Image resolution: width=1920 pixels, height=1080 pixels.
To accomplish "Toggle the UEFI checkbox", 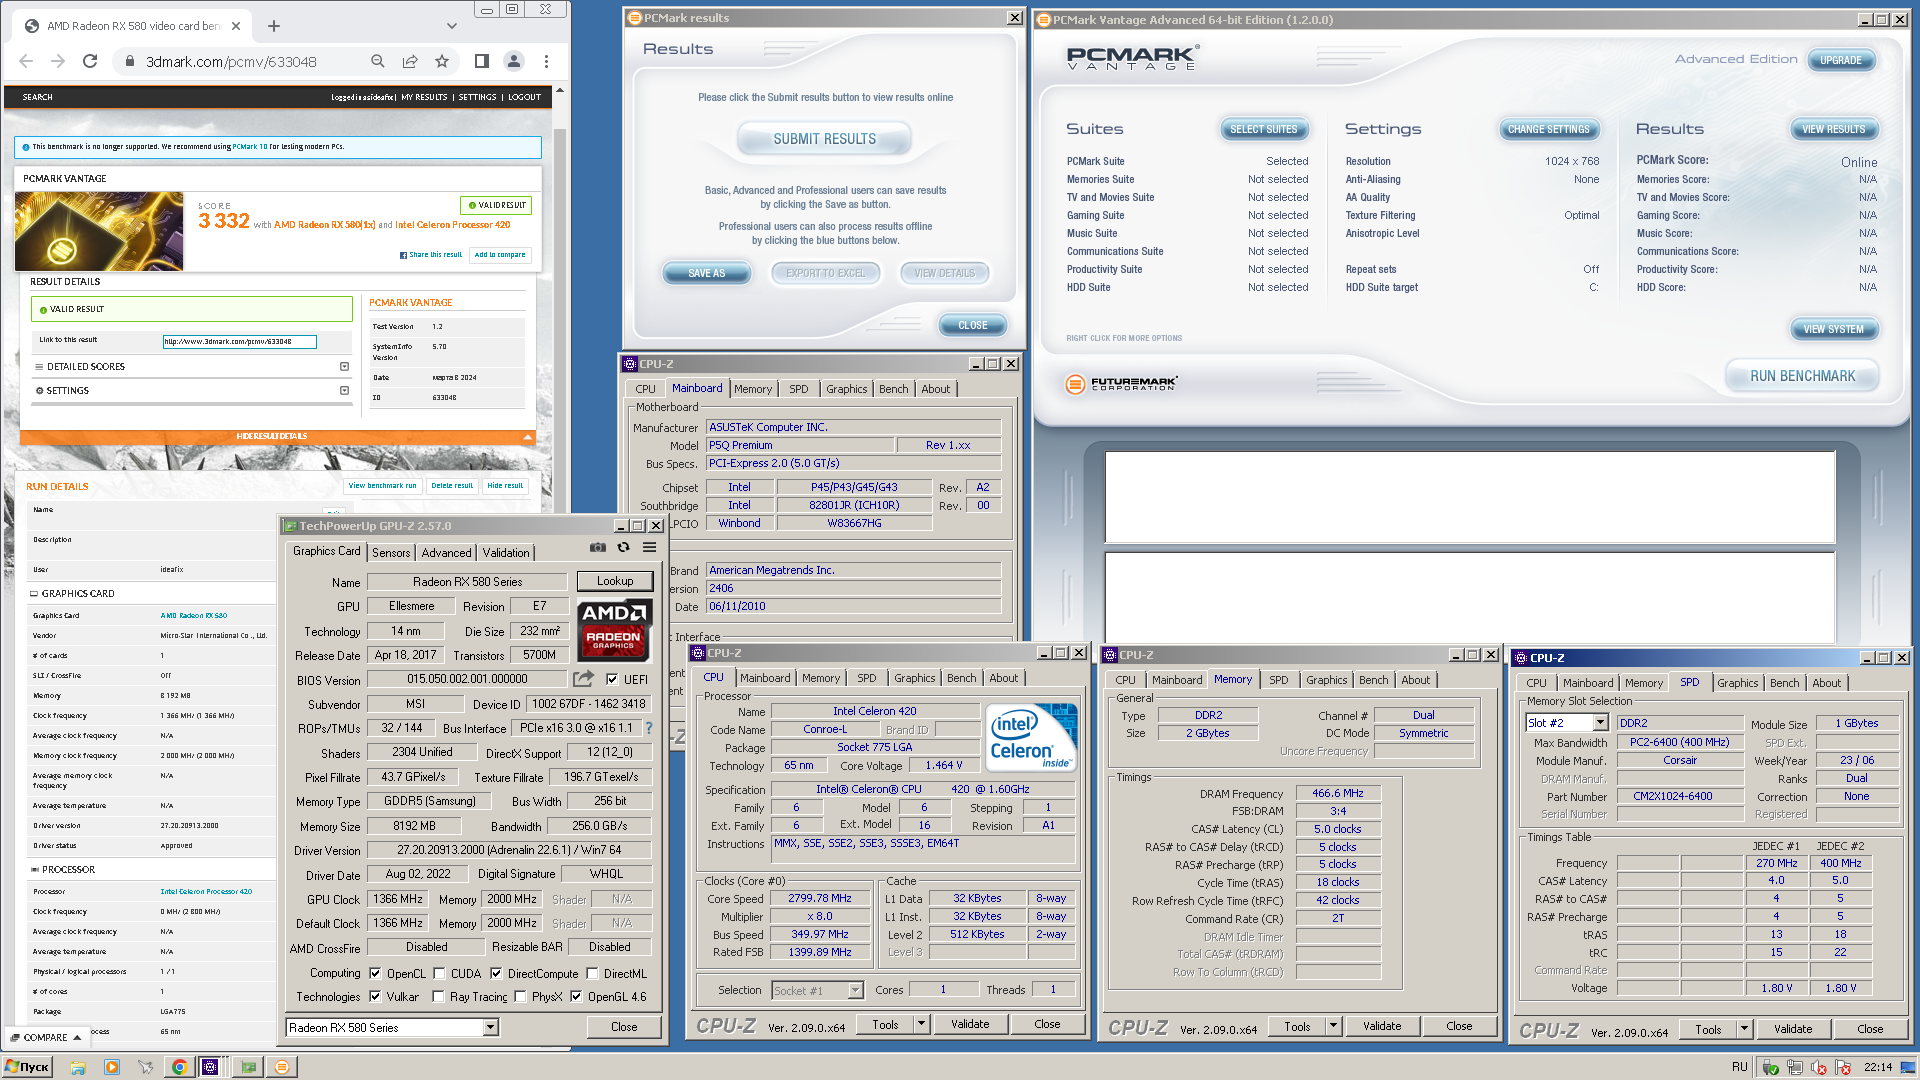I will [x=612, y=679].
